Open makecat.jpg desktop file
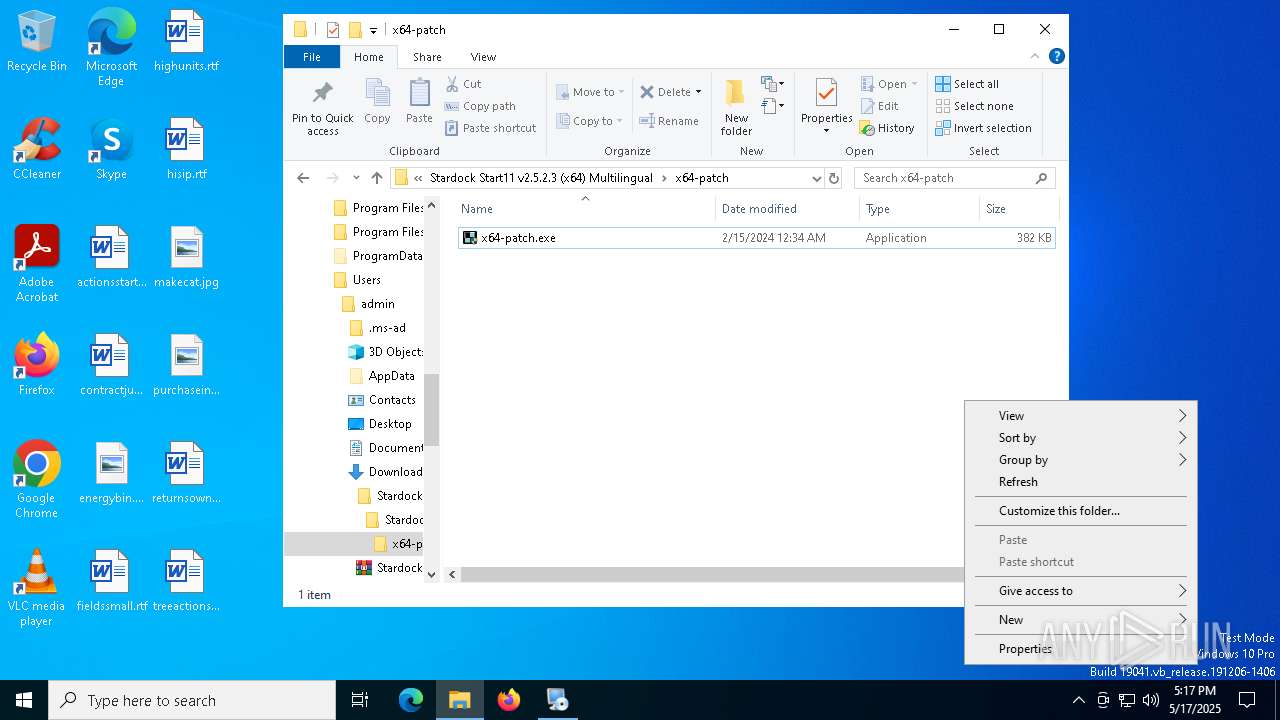Screen dimensions: 1280x720 (186, 257)
